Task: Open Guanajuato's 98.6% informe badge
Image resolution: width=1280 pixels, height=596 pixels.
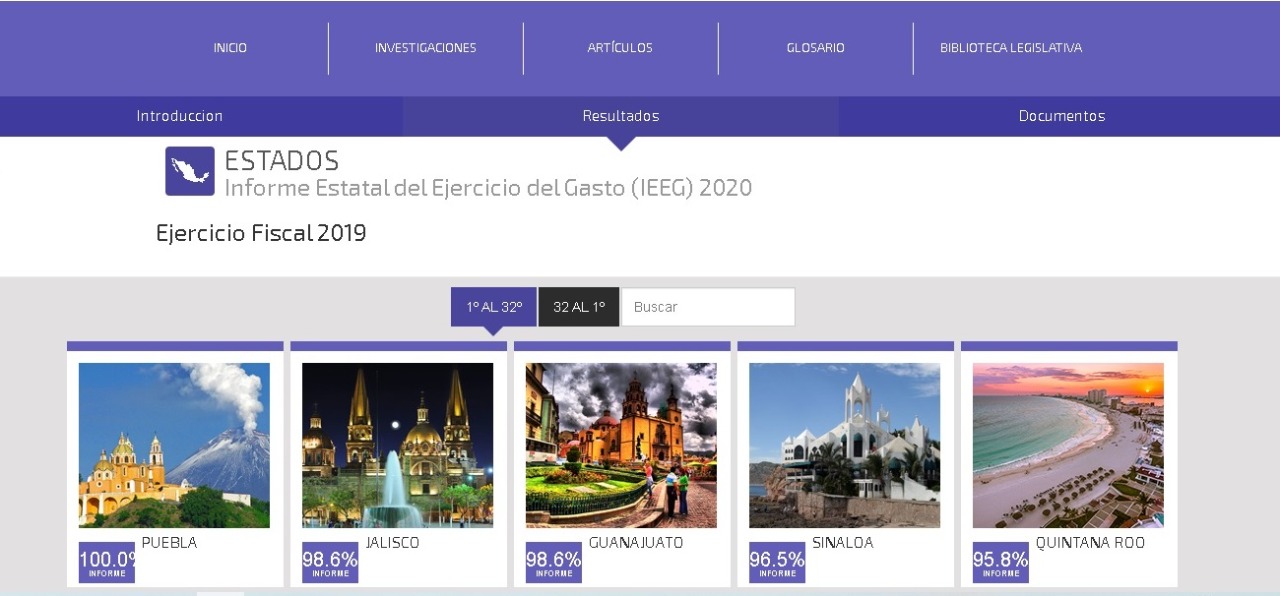Action: tap(553, 563)
